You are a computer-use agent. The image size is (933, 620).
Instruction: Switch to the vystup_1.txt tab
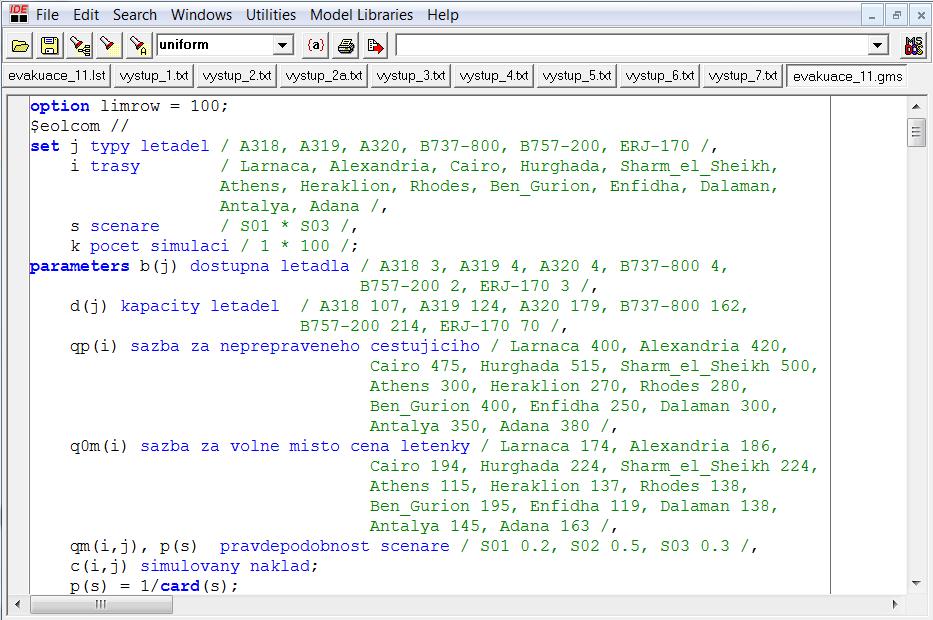pyautogui.click(x=154, y=76)
